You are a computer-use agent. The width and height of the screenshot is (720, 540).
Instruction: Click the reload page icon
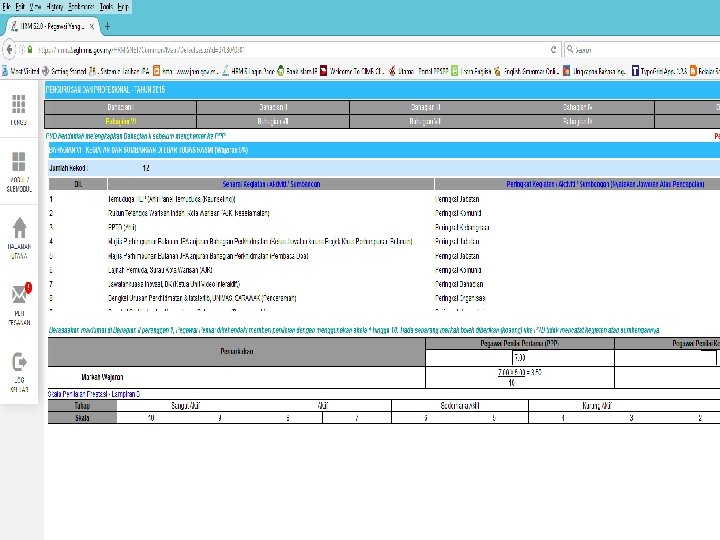(553, 50)
